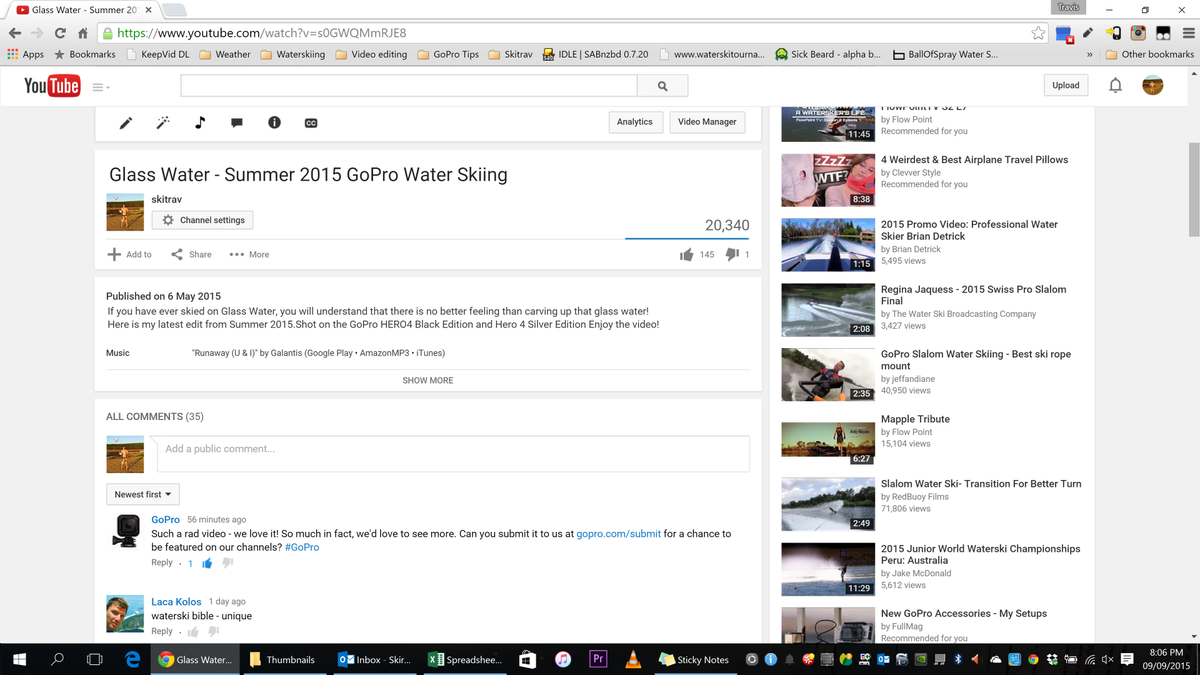Click the Cards info icon
1200x675 pixels.
coord(274,122)
